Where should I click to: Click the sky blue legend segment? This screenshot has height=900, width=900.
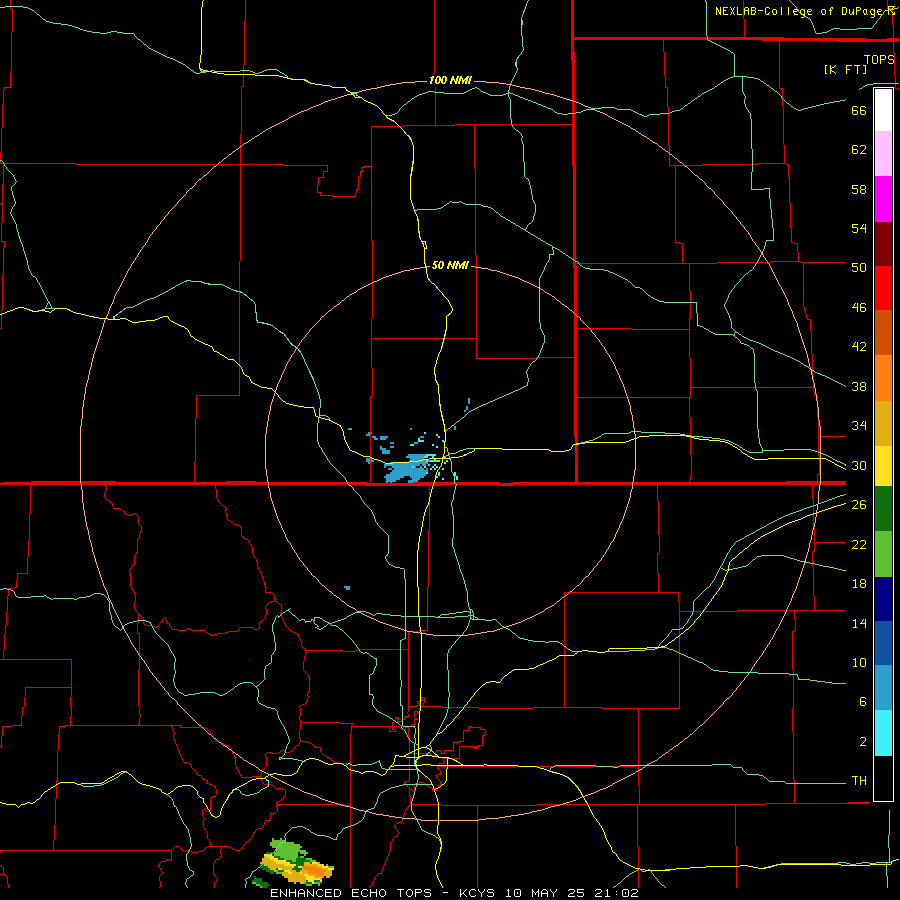click(883, 688)
